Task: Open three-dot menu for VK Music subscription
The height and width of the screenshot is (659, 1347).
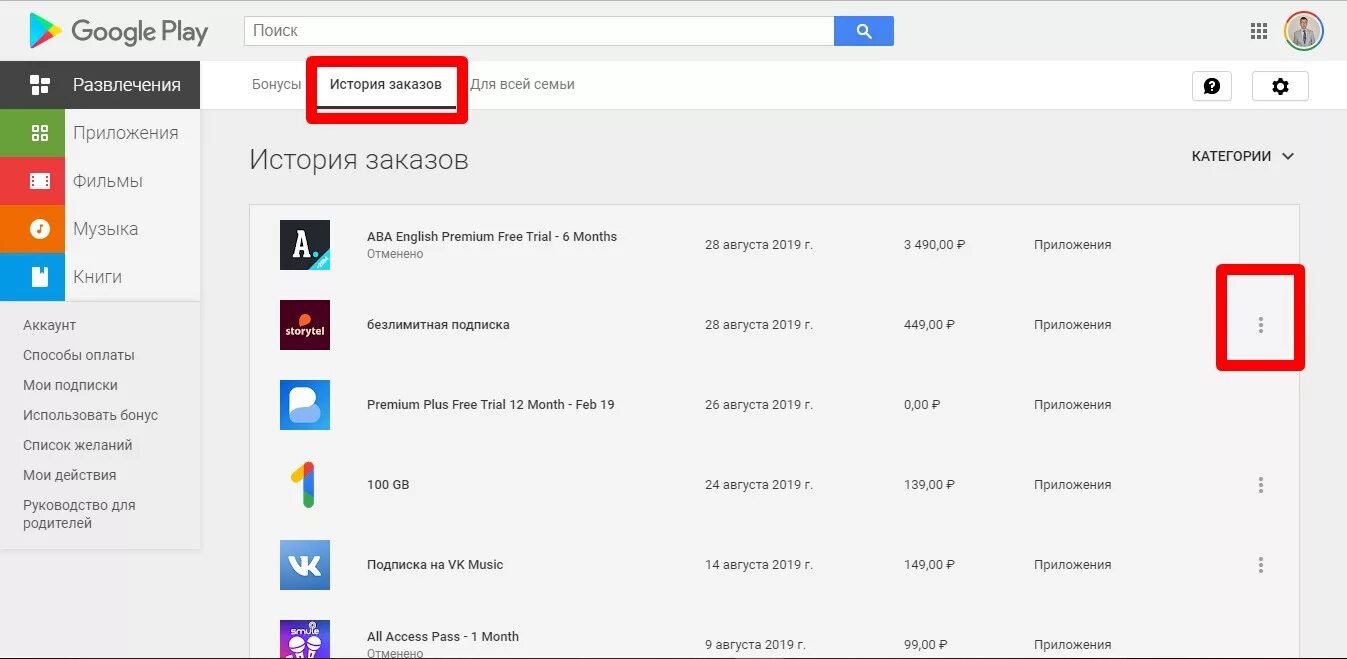Action: (x=1260, y=565)
